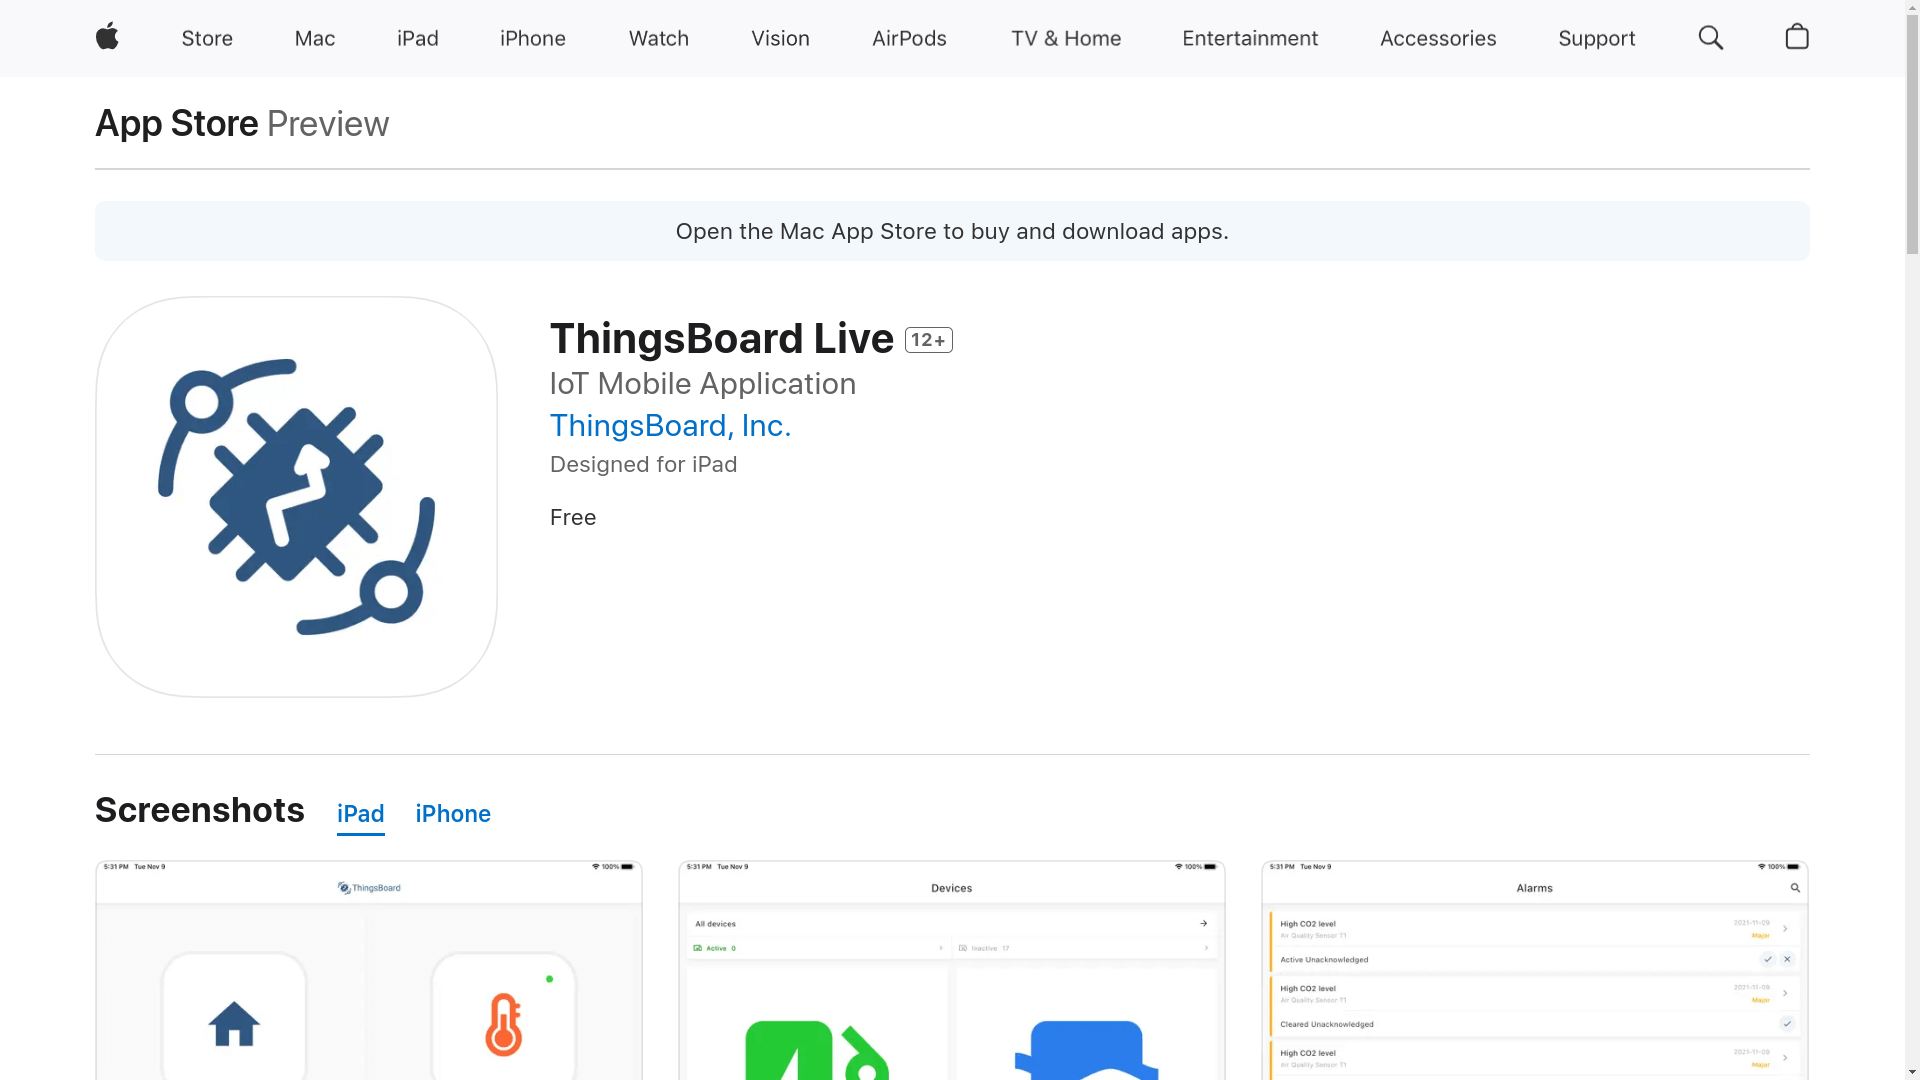Click the 12+ age rating badge

click(x=928, y=340)
